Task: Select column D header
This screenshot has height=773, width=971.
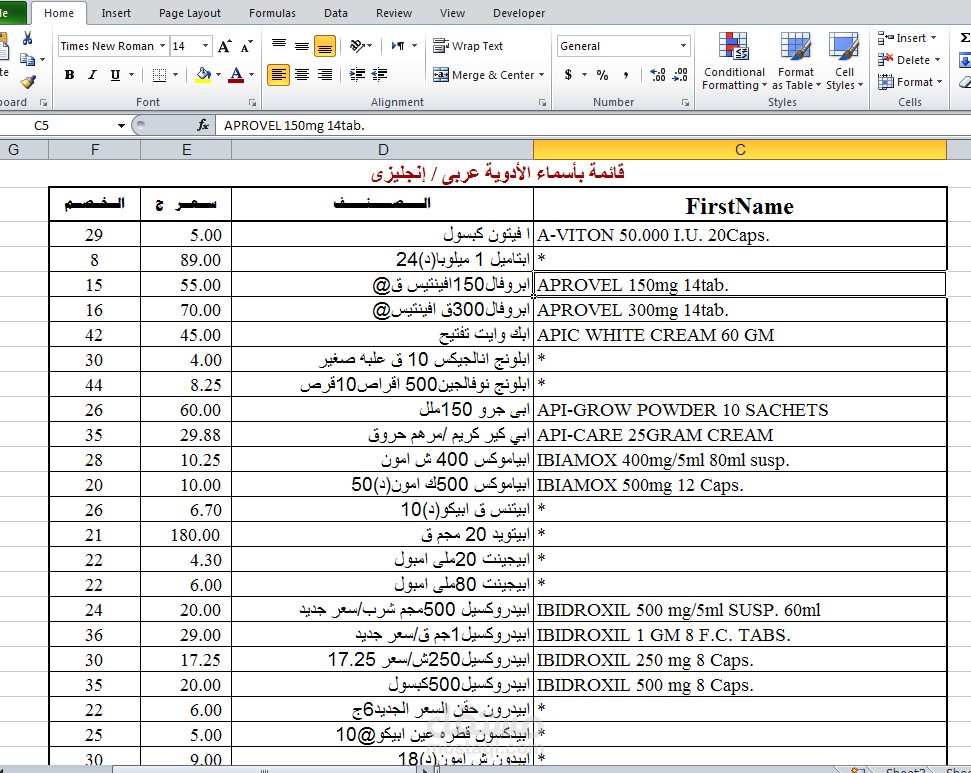Action: point(383,150)
